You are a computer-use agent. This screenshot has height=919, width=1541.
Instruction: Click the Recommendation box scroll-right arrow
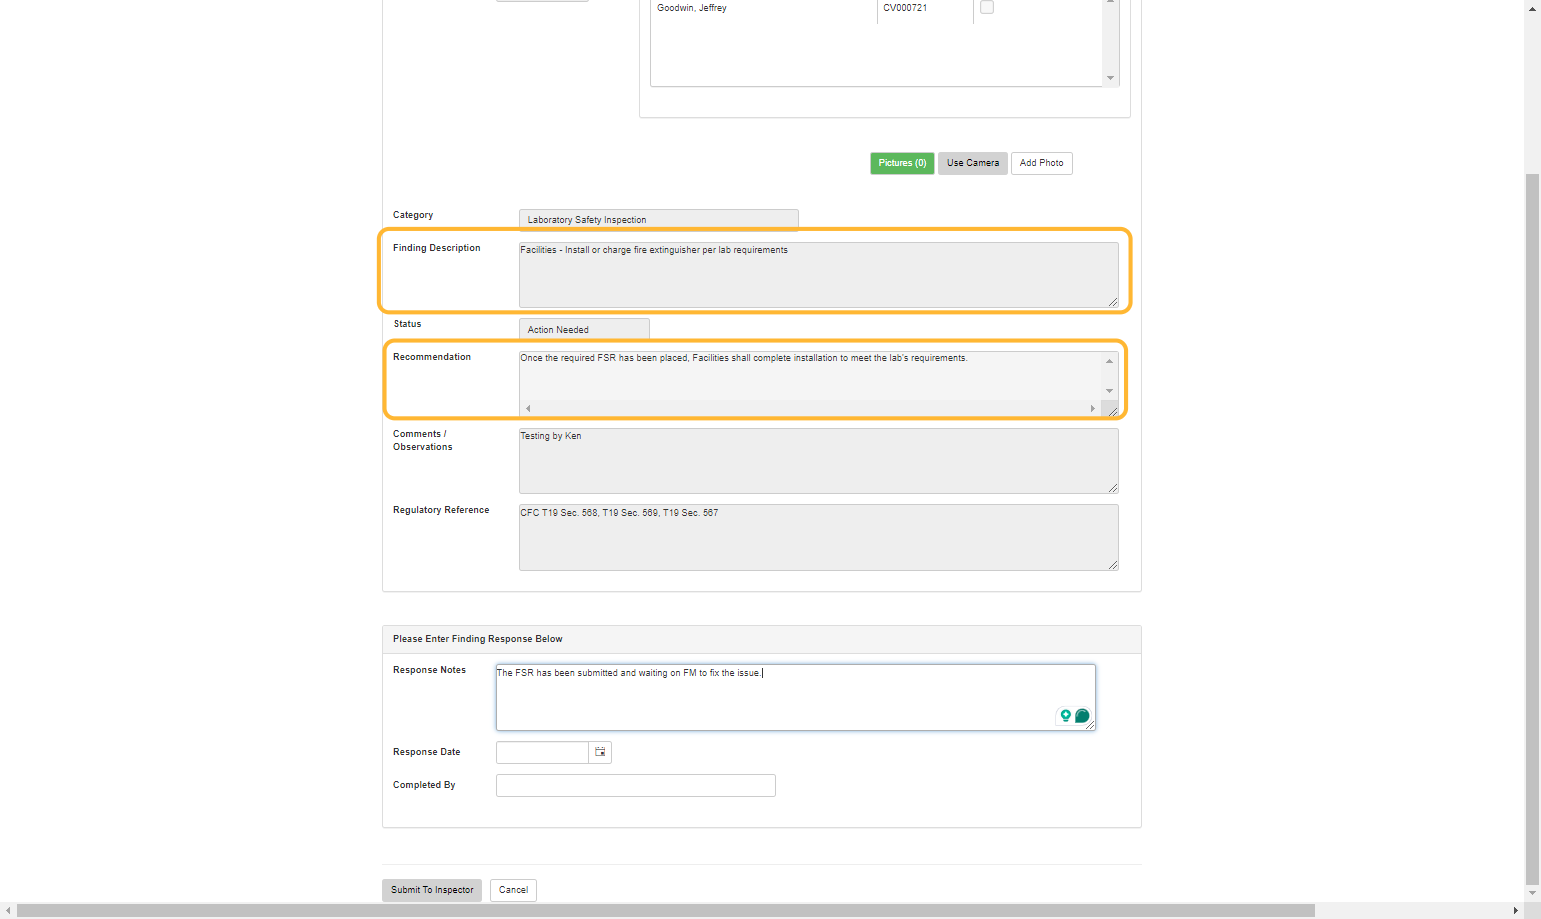click(1093, 408)
